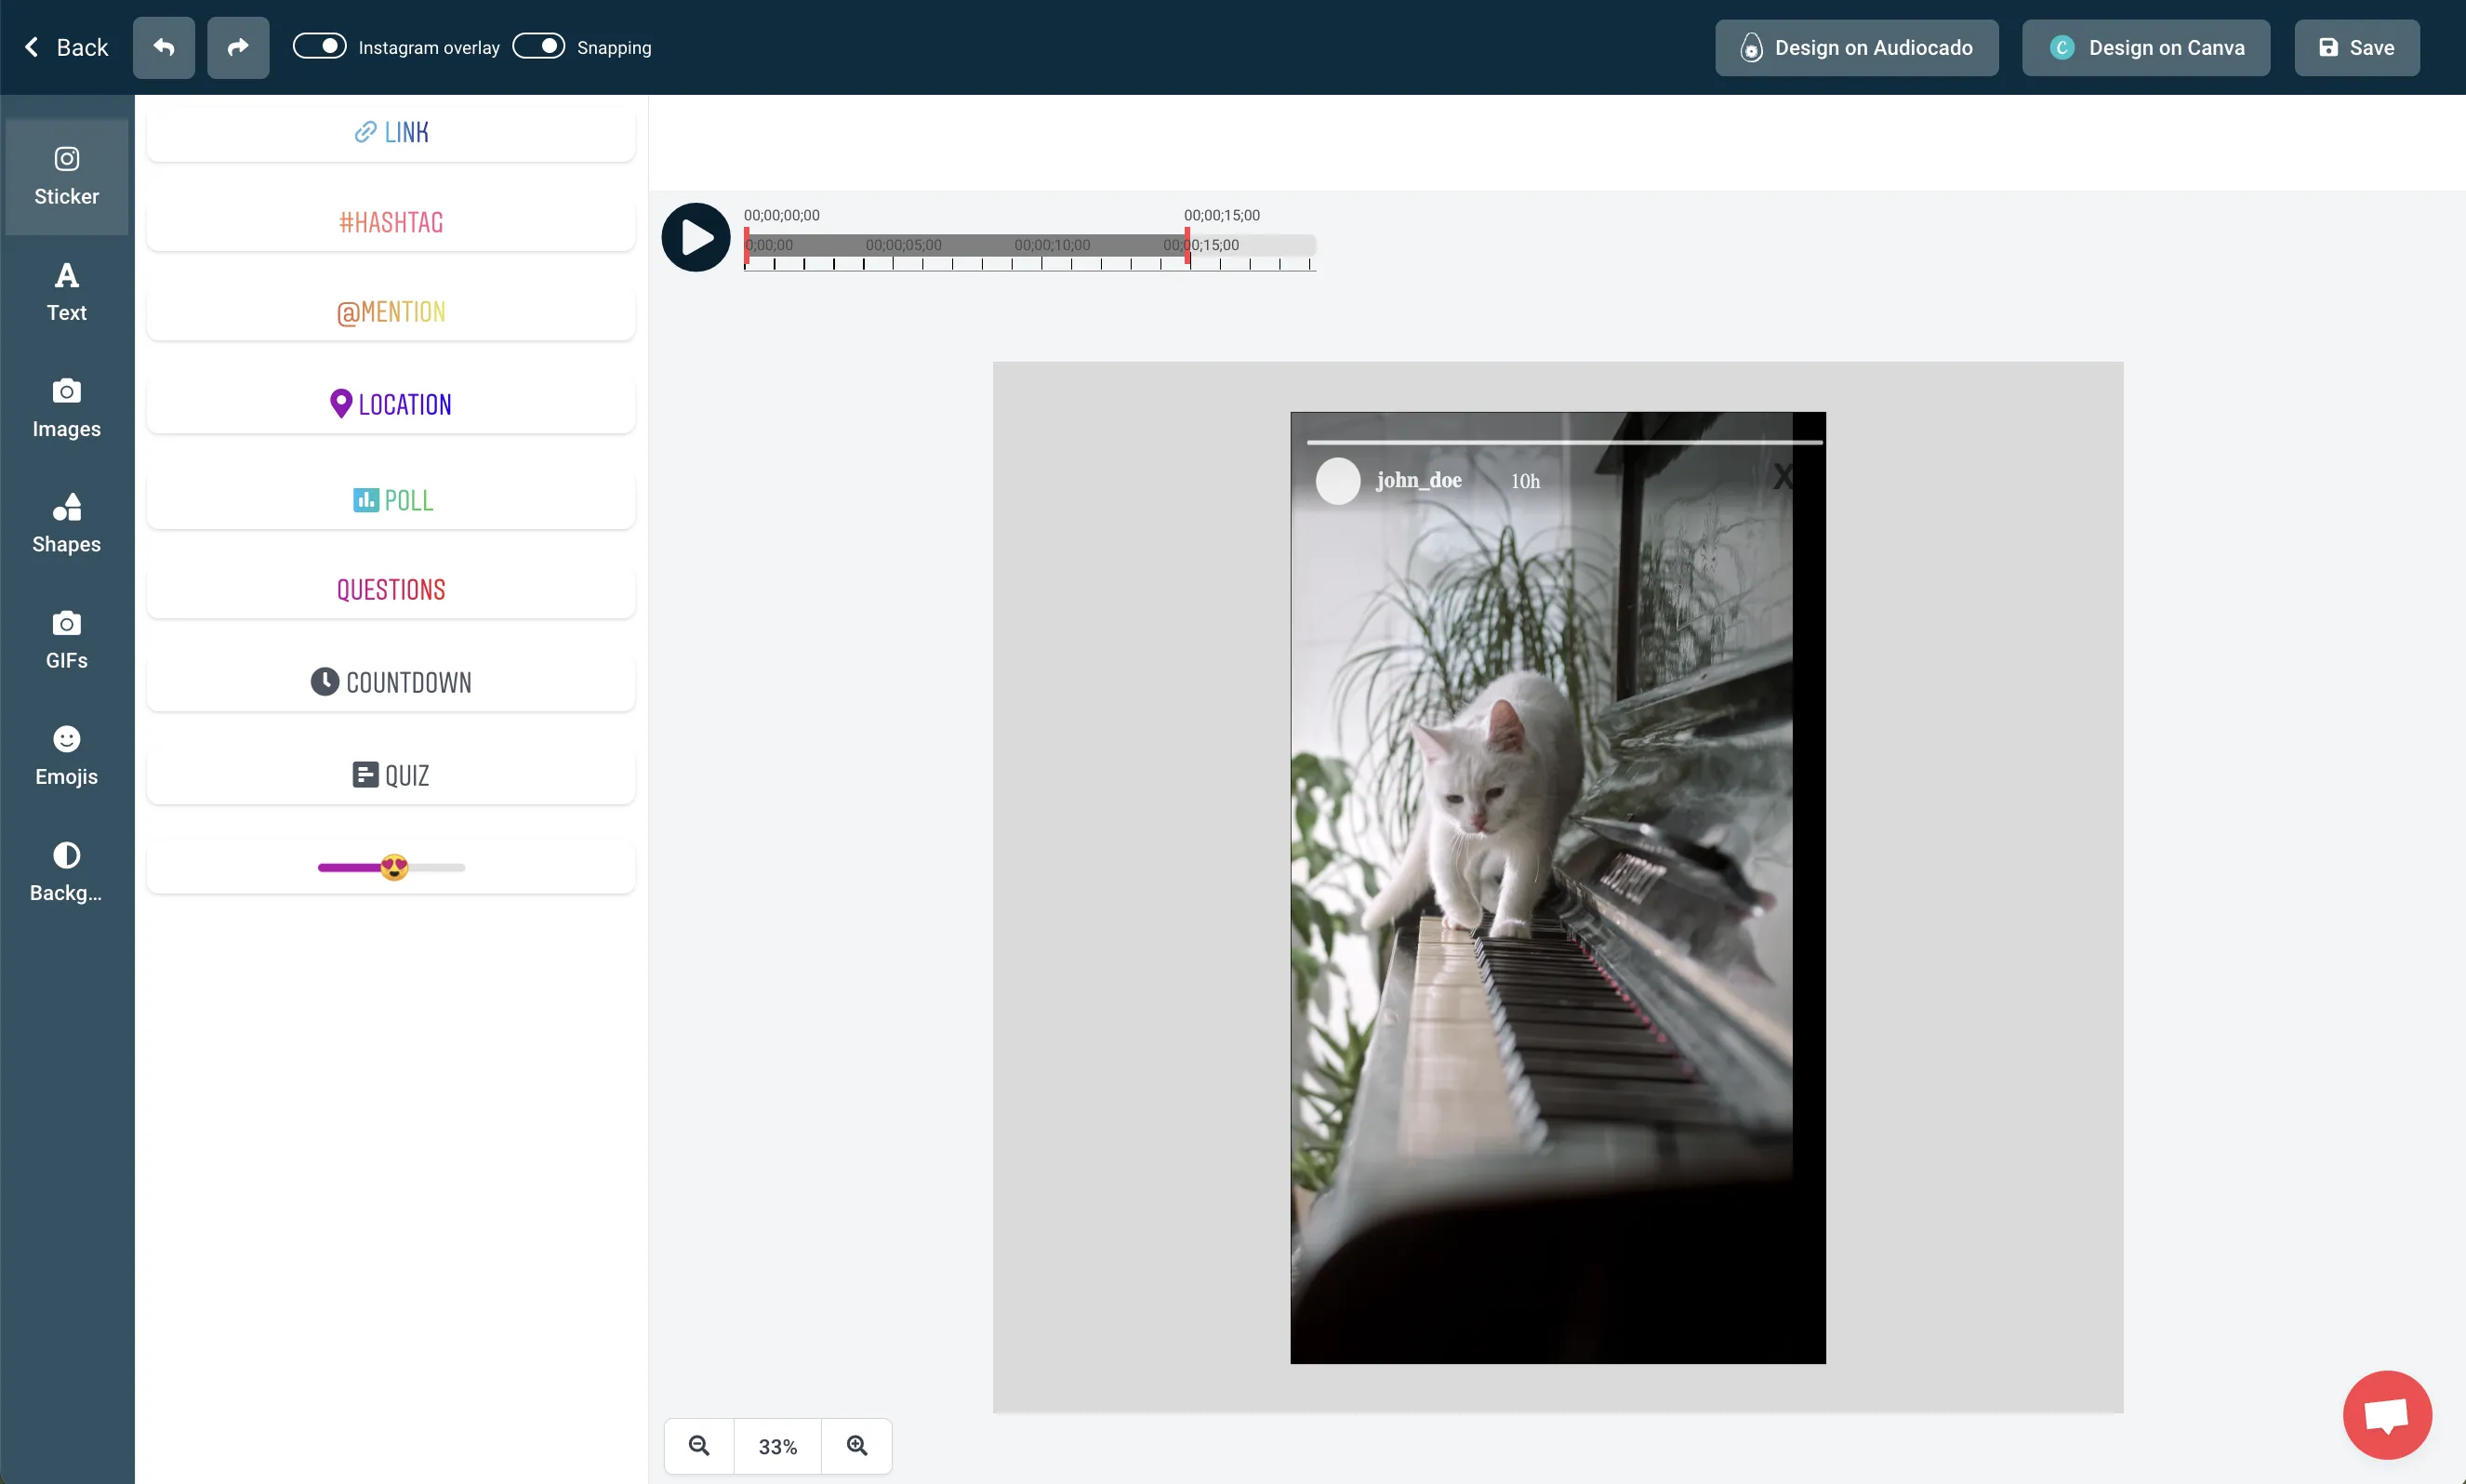
Task: Open the Text sidebar tab
Action: [67, 292]
